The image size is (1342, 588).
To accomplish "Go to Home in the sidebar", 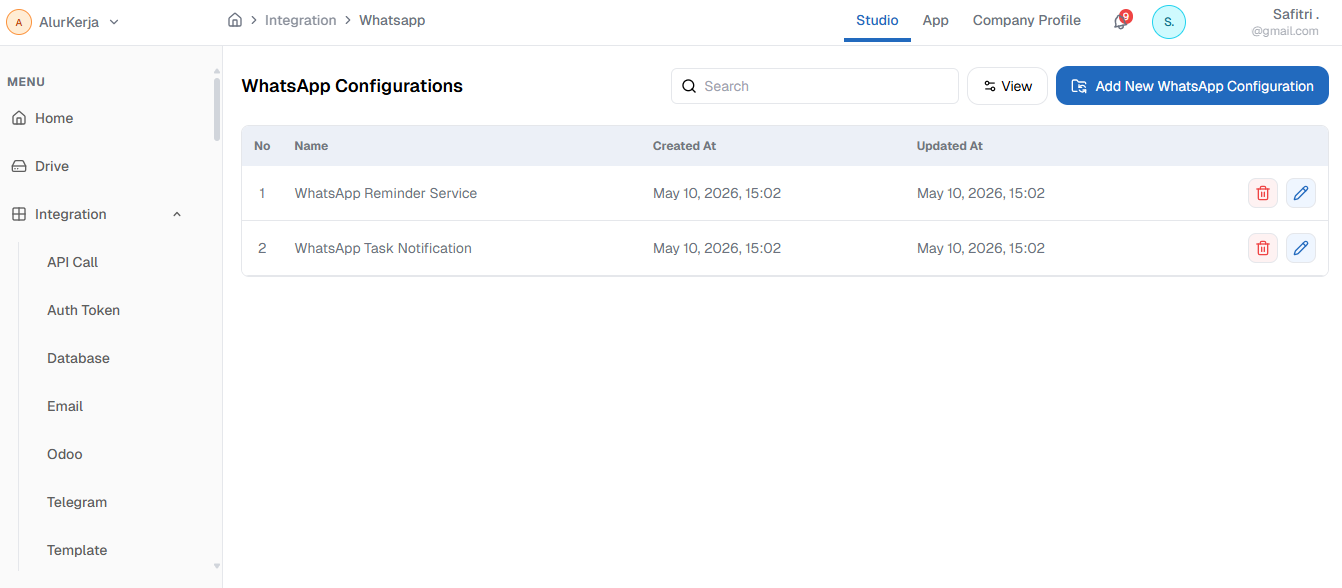I will (54, 118).
